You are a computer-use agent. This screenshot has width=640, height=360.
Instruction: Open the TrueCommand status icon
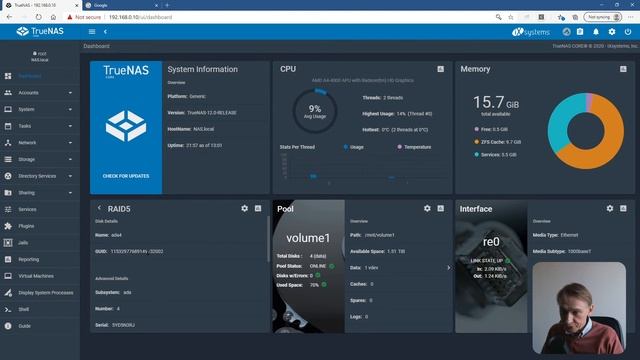tap(566, 31)
